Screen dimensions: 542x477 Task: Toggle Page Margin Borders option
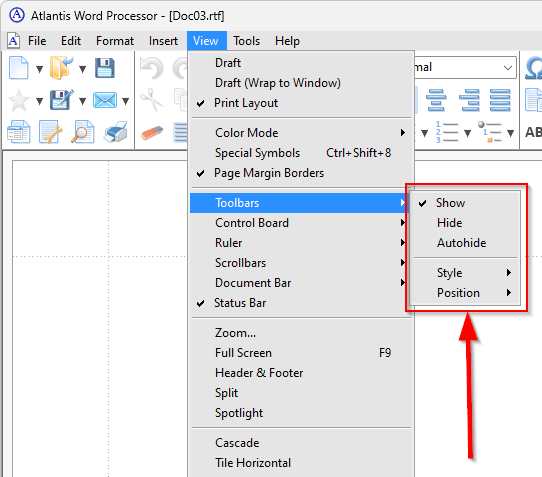301,173
